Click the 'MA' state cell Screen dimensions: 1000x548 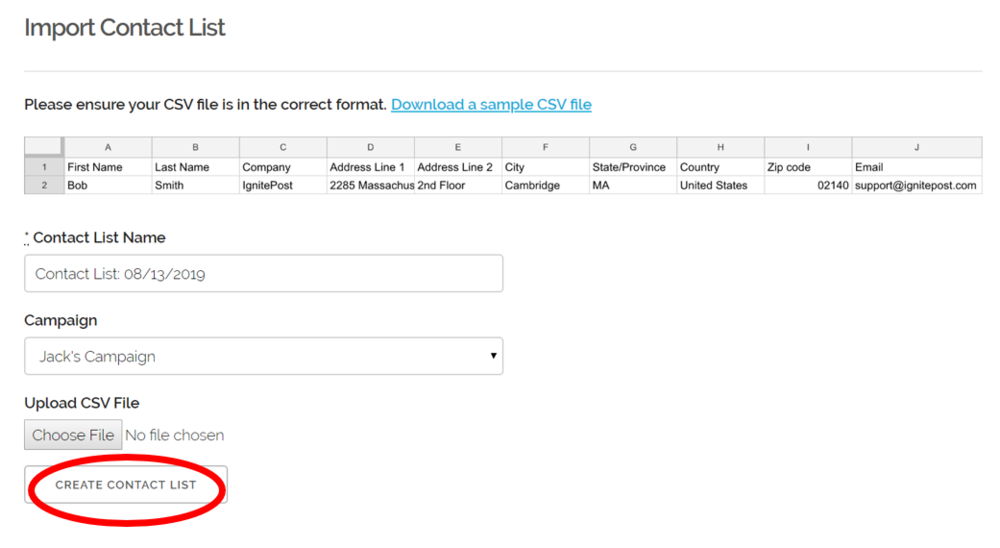click(x=633, y=186)
